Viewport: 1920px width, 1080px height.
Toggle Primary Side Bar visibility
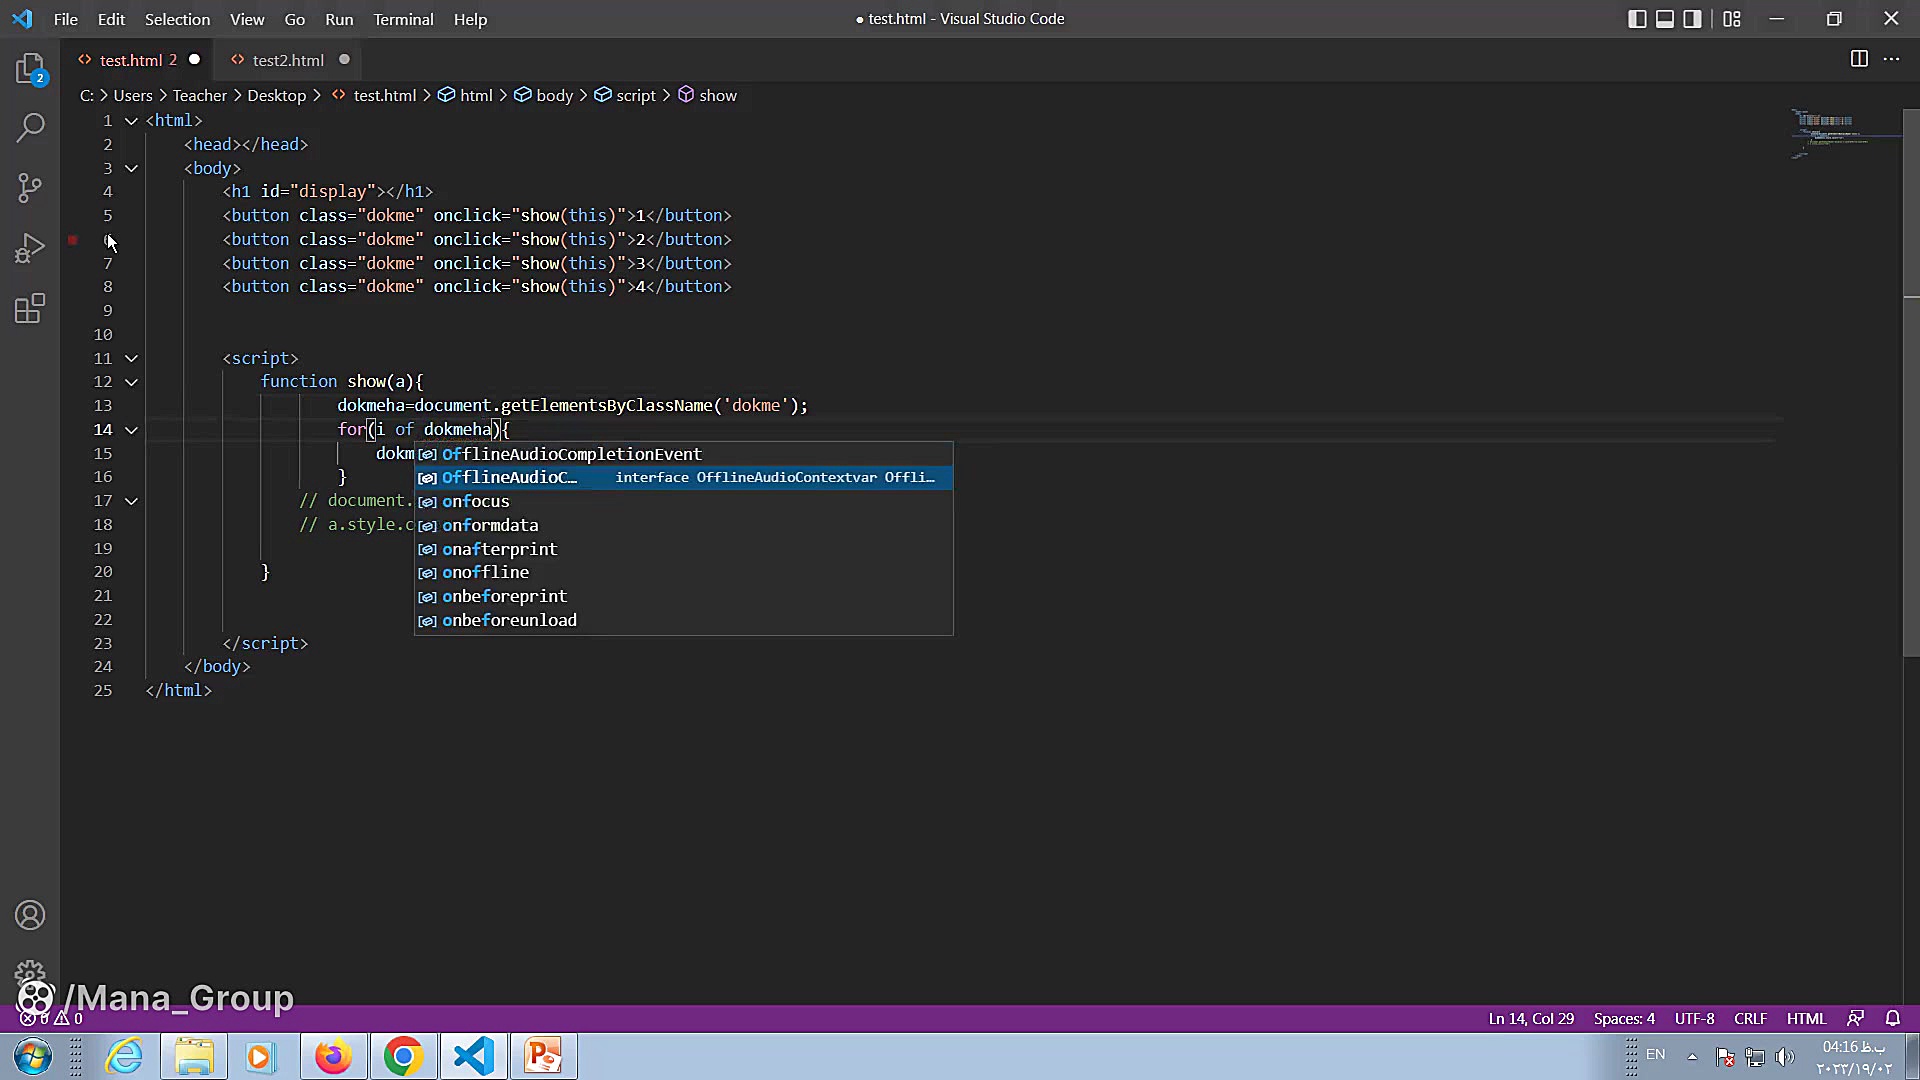coord(1637,19)
